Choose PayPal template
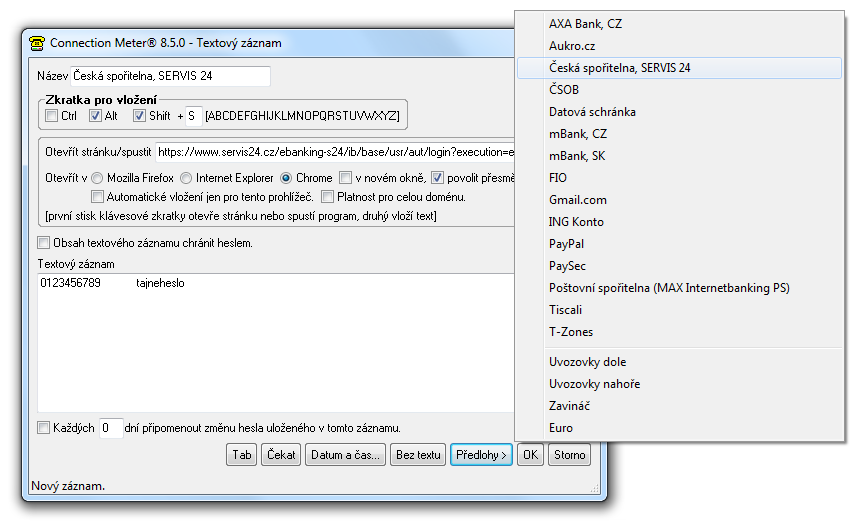Screen dimensions: 862x524 (x=679, y=244)
